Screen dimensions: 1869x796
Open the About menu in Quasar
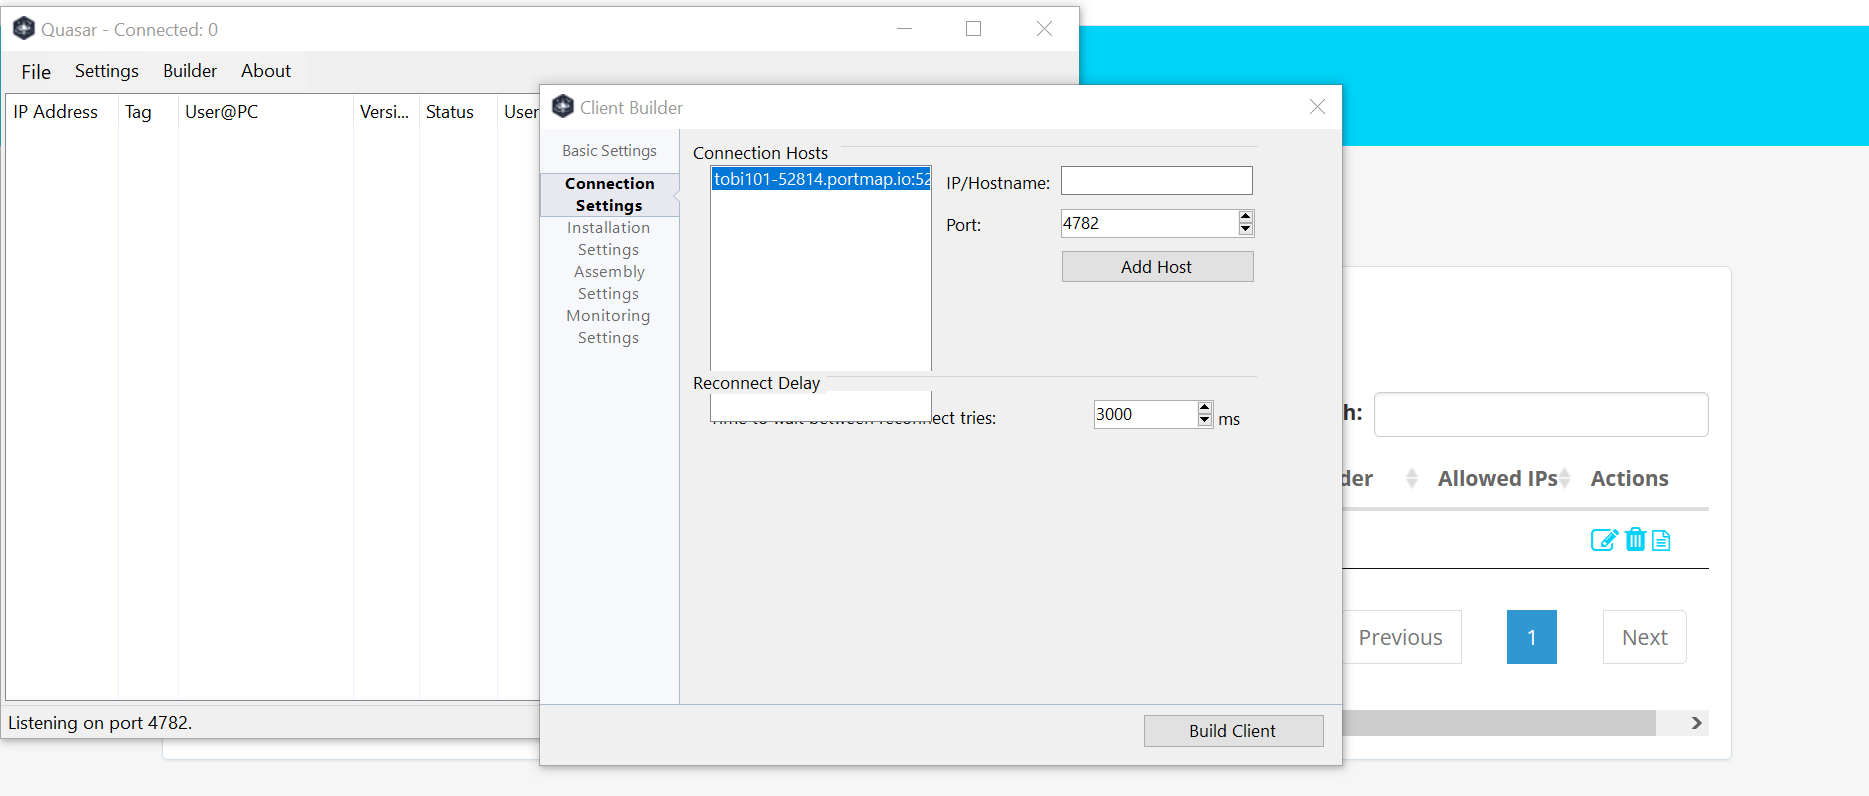pos(266,71)
